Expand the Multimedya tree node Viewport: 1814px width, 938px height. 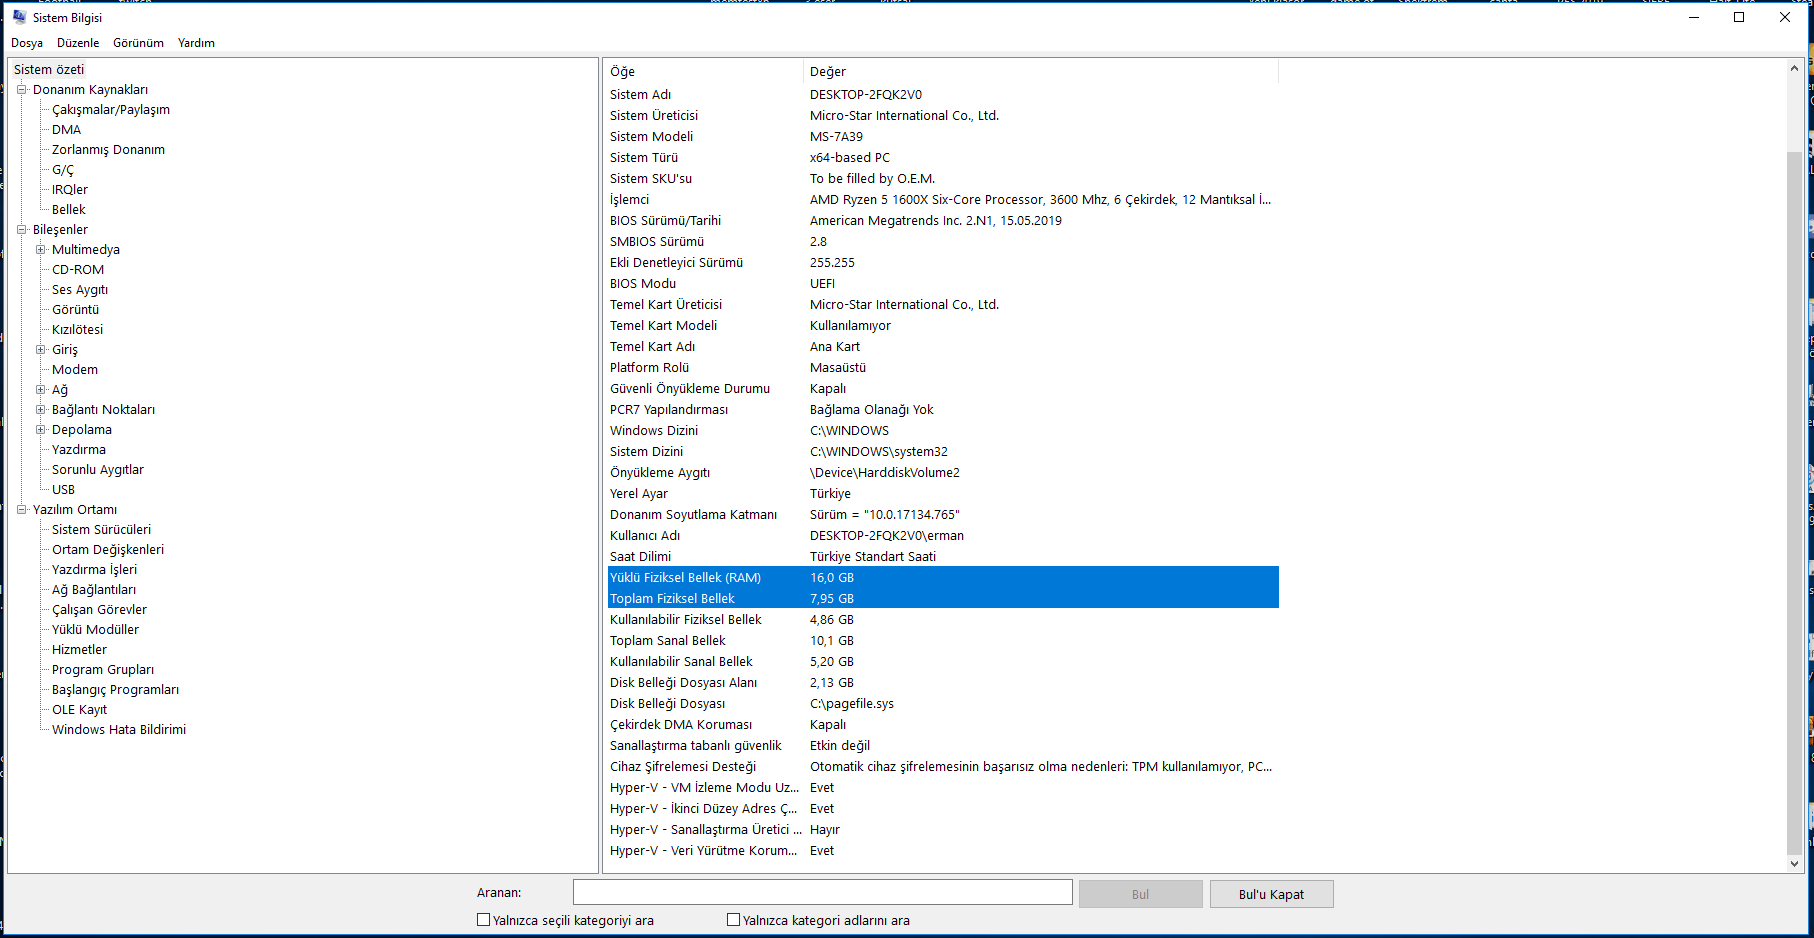(x=41, y=250)
